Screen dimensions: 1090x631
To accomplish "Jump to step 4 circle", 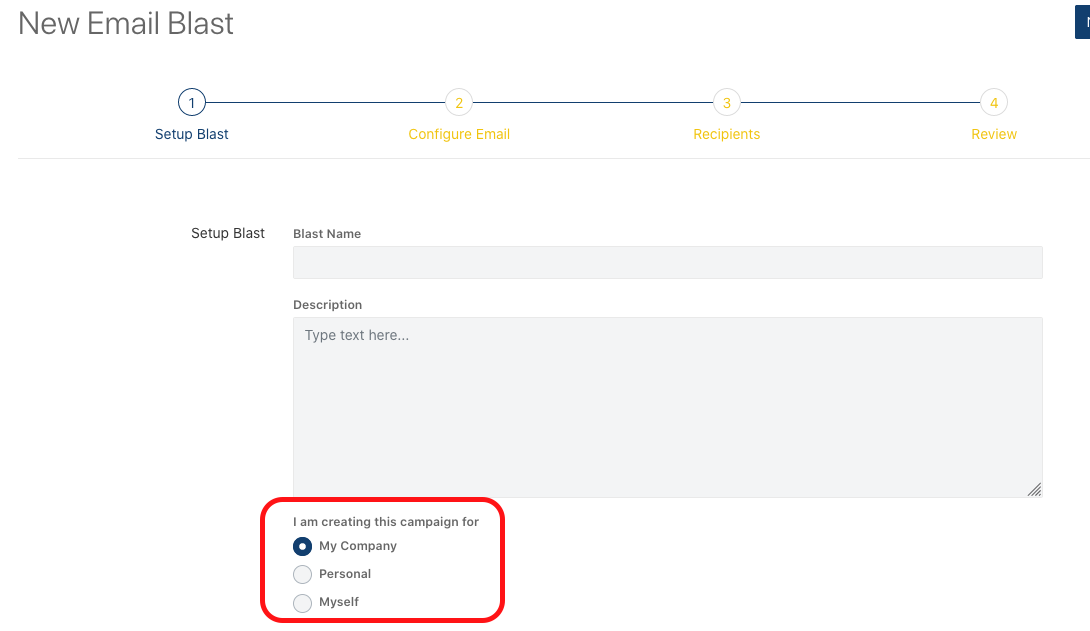I will (x=994, y=103).
